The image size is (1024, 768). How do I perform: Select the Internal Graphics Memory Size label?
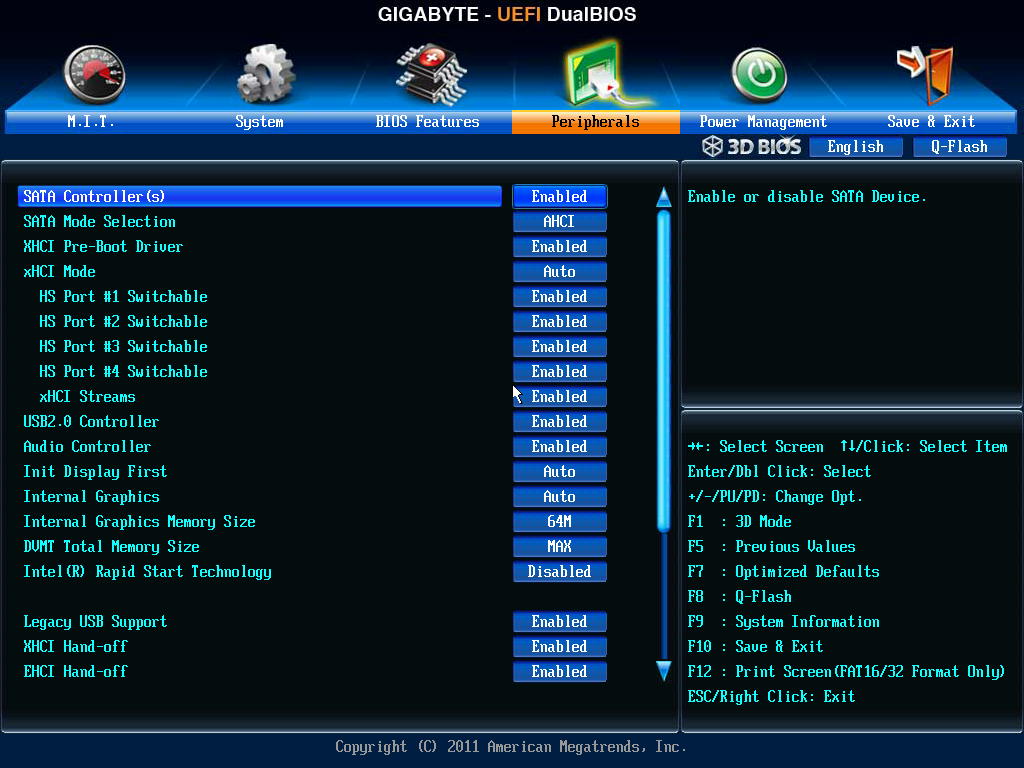pyautogui.click(x=140, y=522)
